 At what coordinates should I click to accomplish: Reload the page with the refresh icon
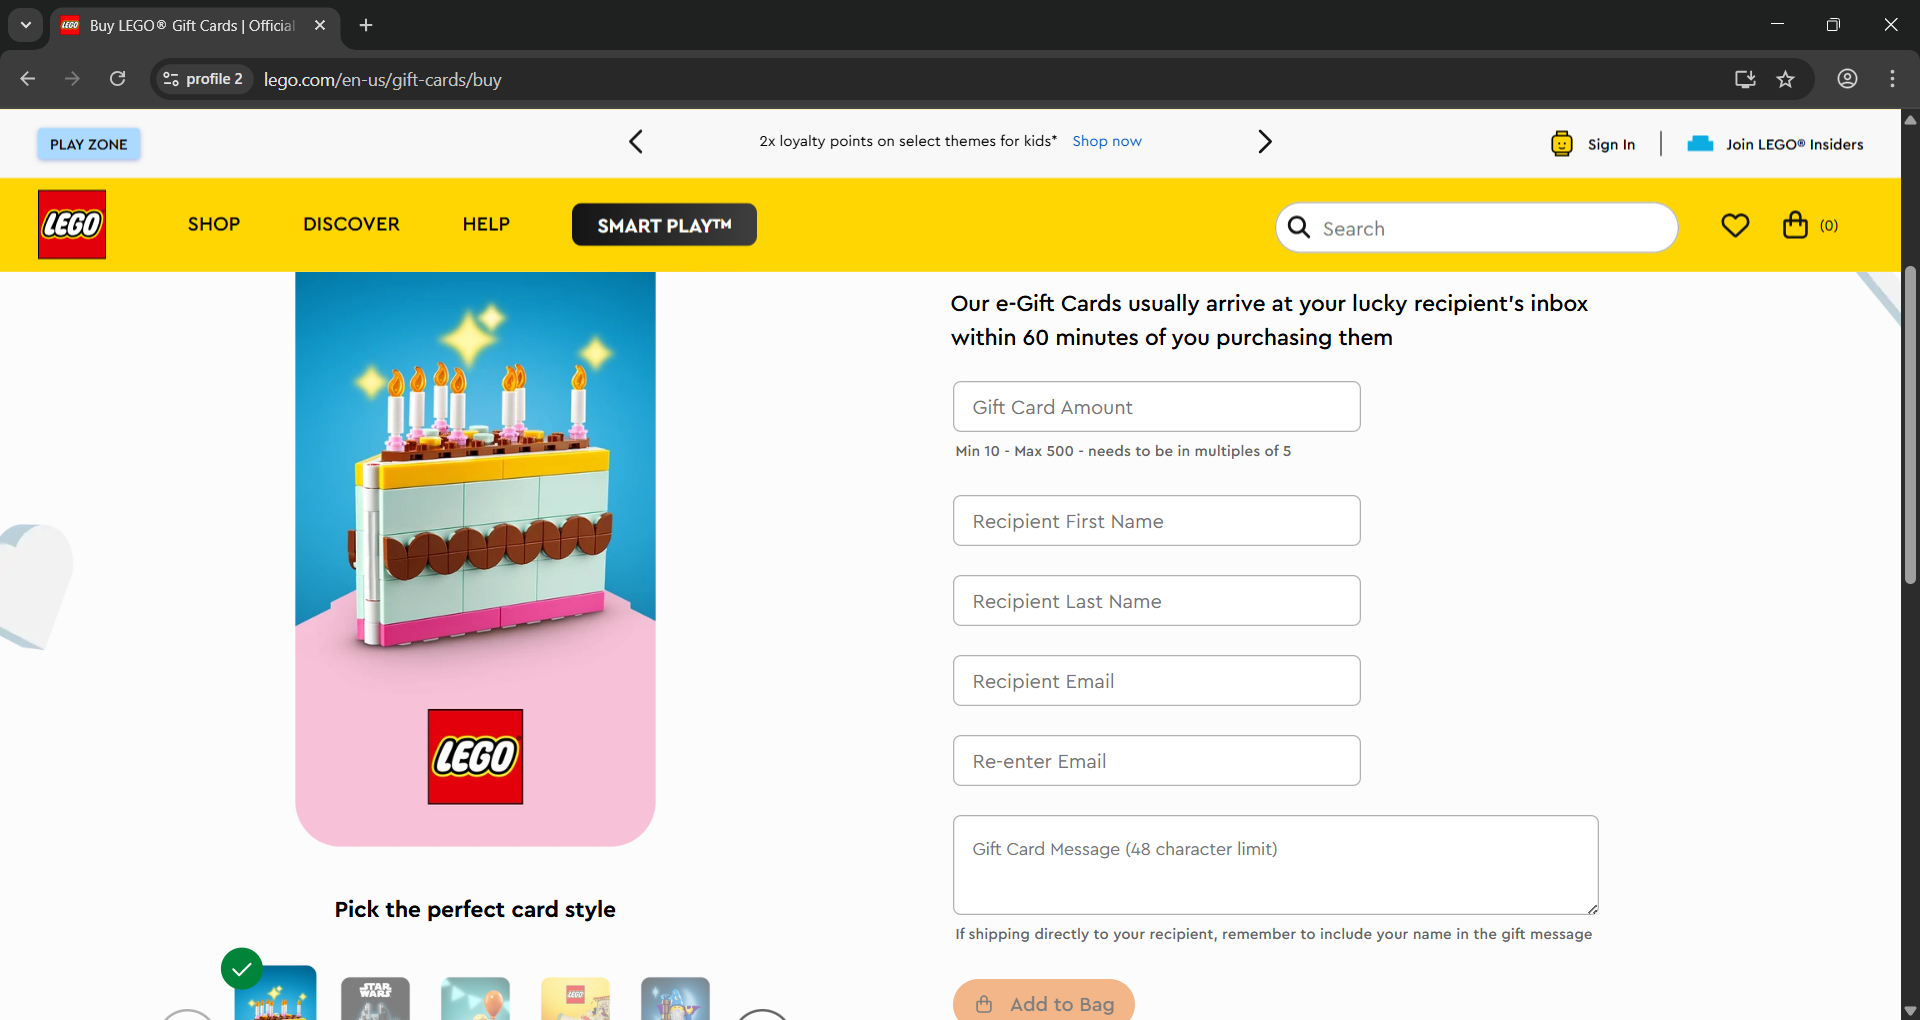(x=117, y=79)
